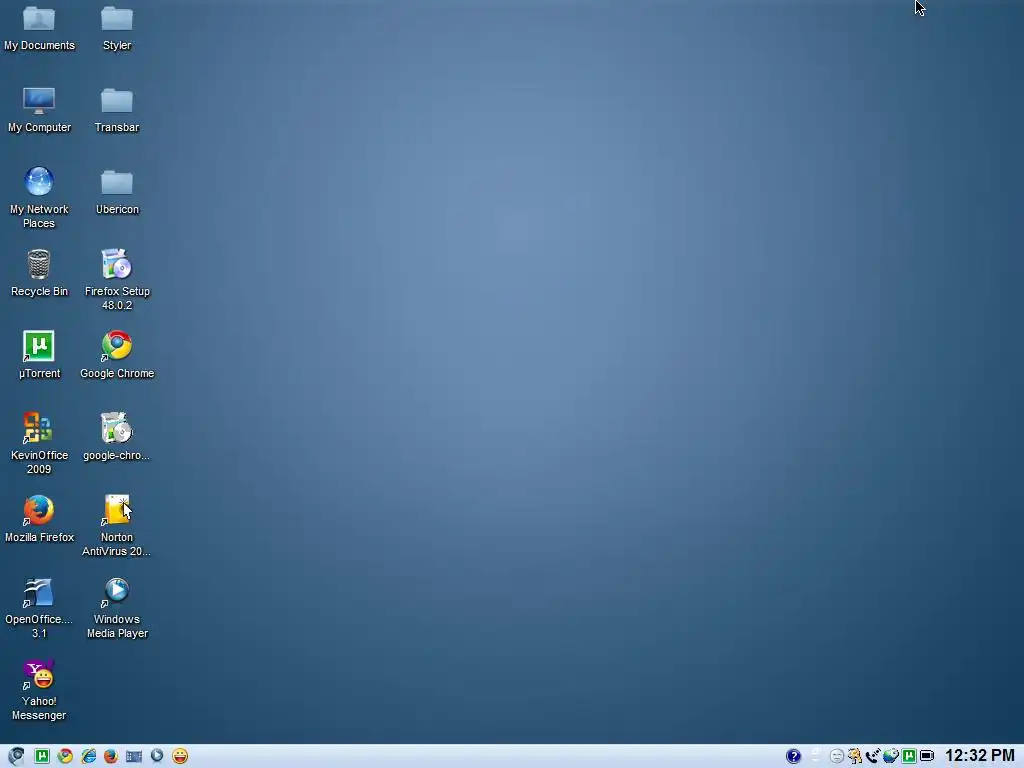Click the phone handset tray icon

872,756
